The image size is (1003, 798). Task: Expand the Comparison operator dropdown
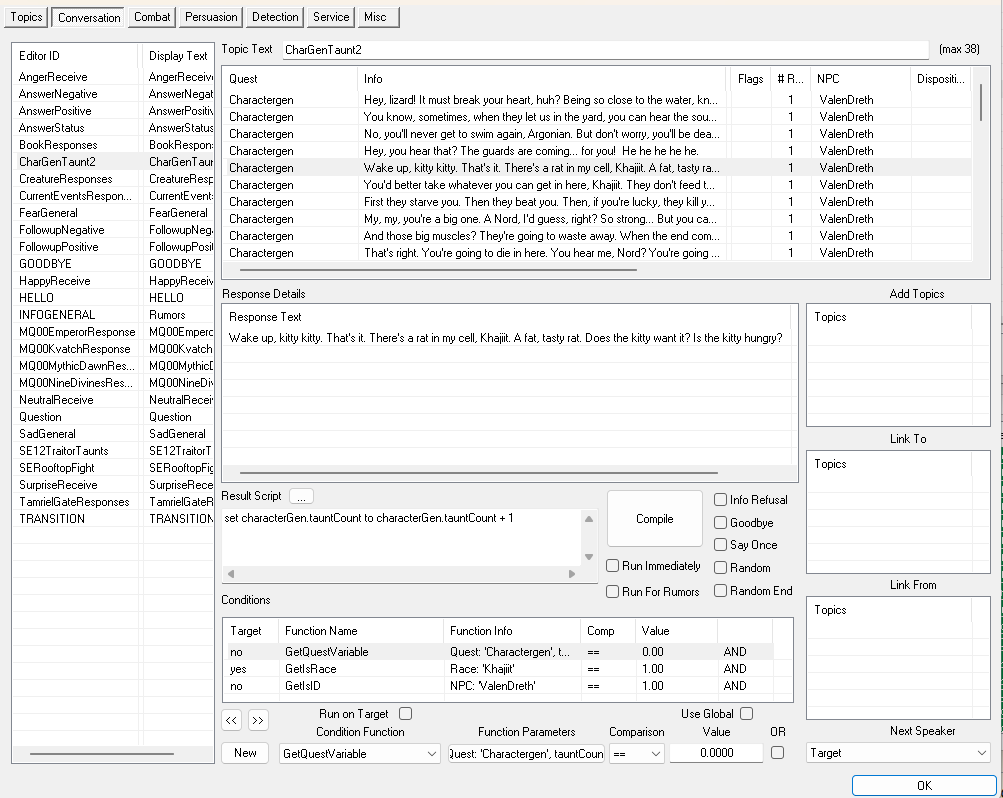click(x=636, y=754)
